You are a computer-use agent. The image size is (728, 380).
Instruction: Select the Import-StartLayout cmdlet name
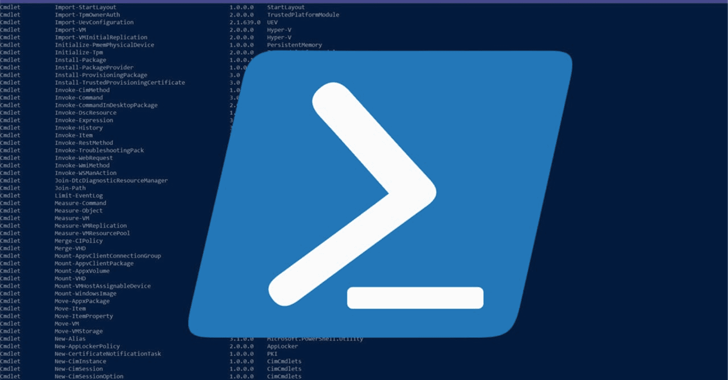pyautogui.click(x=85, y=7)
